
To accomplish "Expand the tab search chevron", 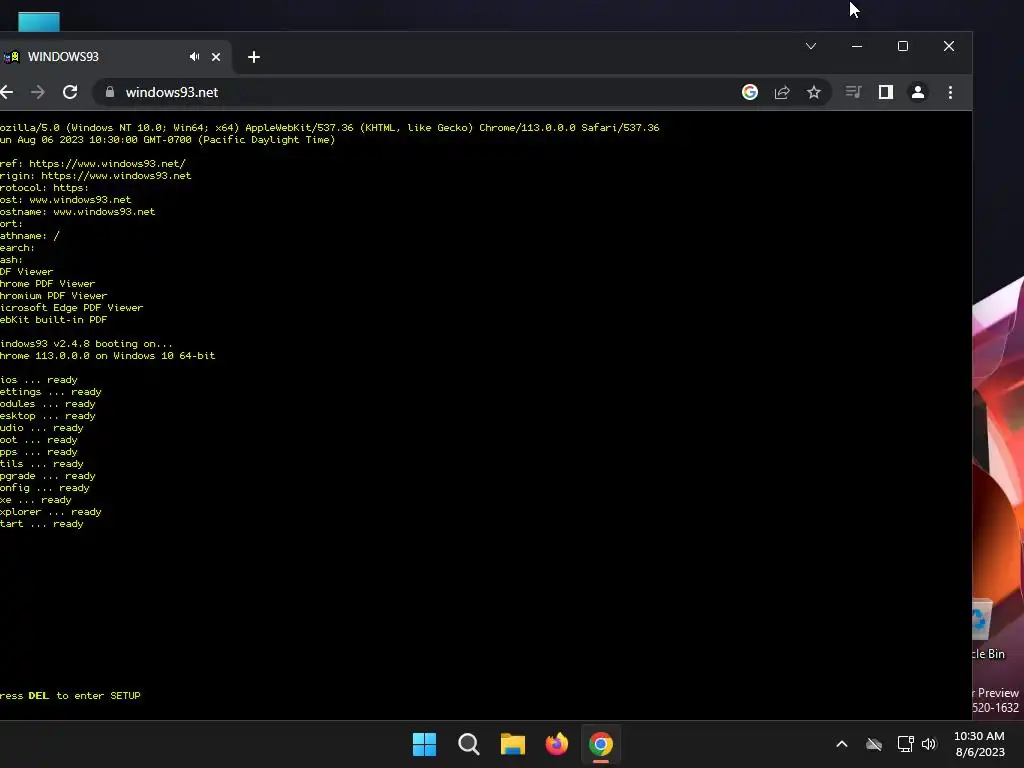I will tap(810, 46).
